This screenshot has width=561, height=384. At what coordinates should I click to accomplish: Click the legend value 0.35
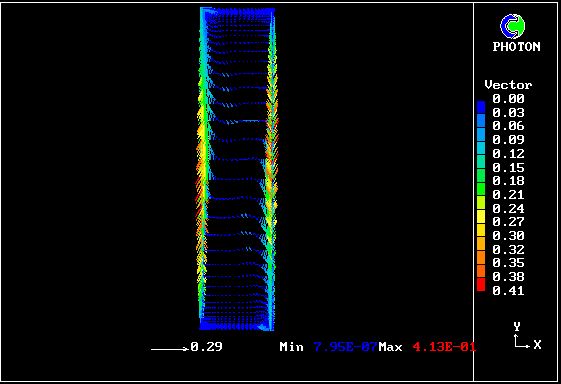[508, 263]
